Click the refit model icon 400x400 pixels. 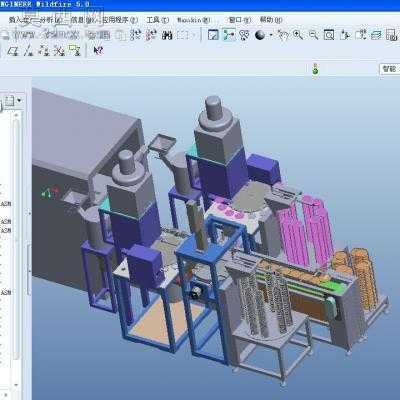329,35
